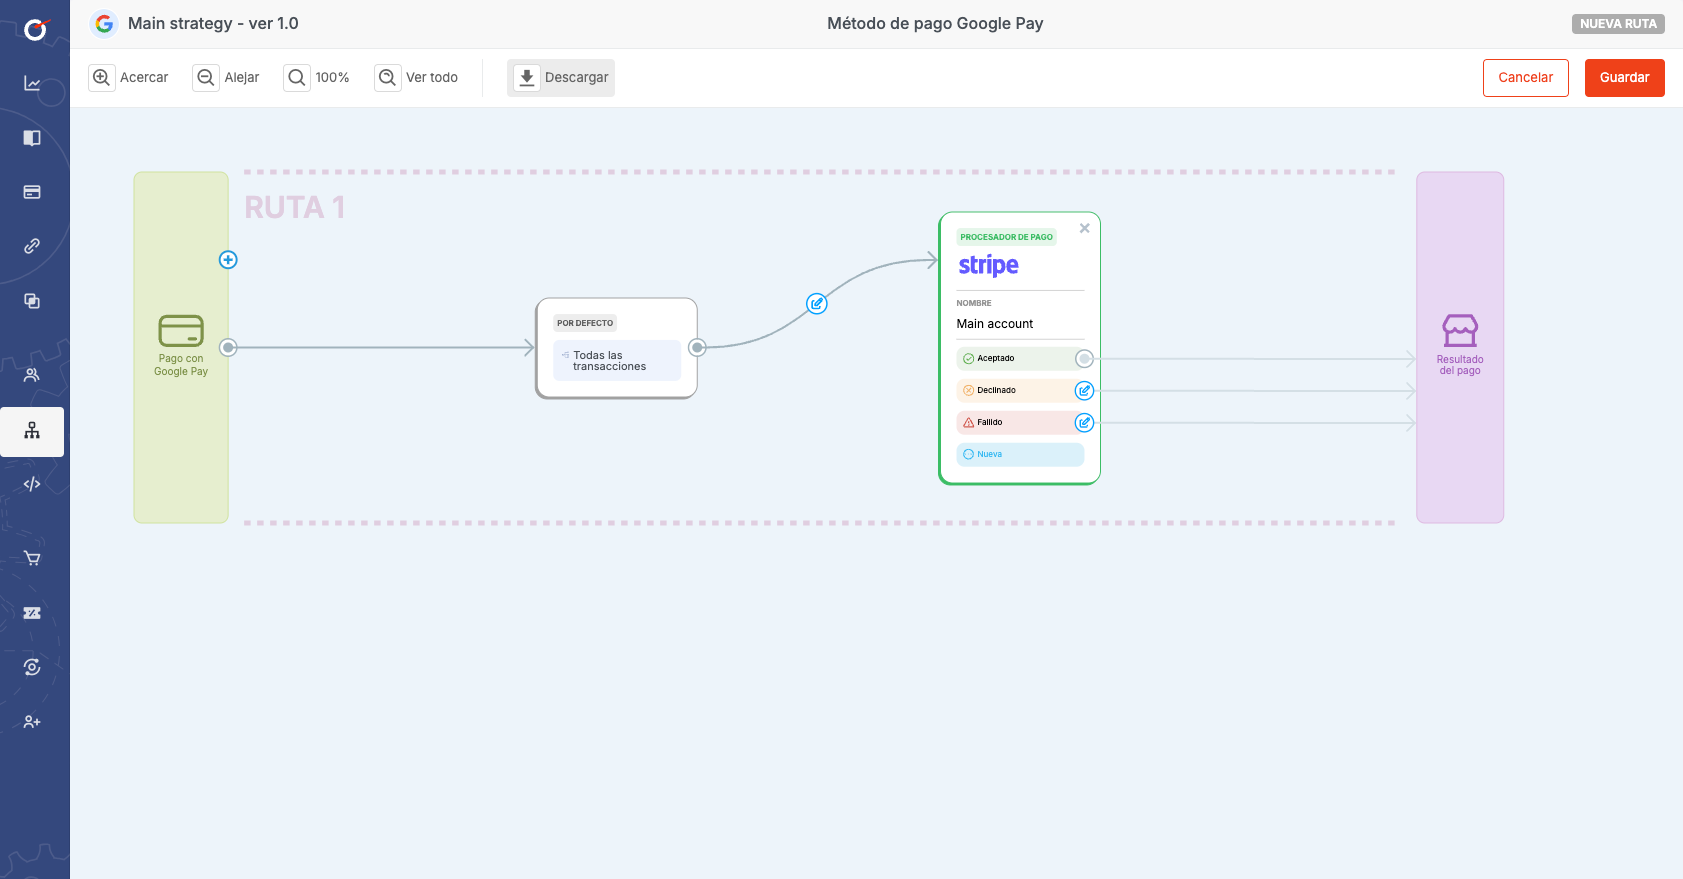Click the POR DEFECTO node output connector
This screenshot has height=879, width=1683.
click(697, 348)
